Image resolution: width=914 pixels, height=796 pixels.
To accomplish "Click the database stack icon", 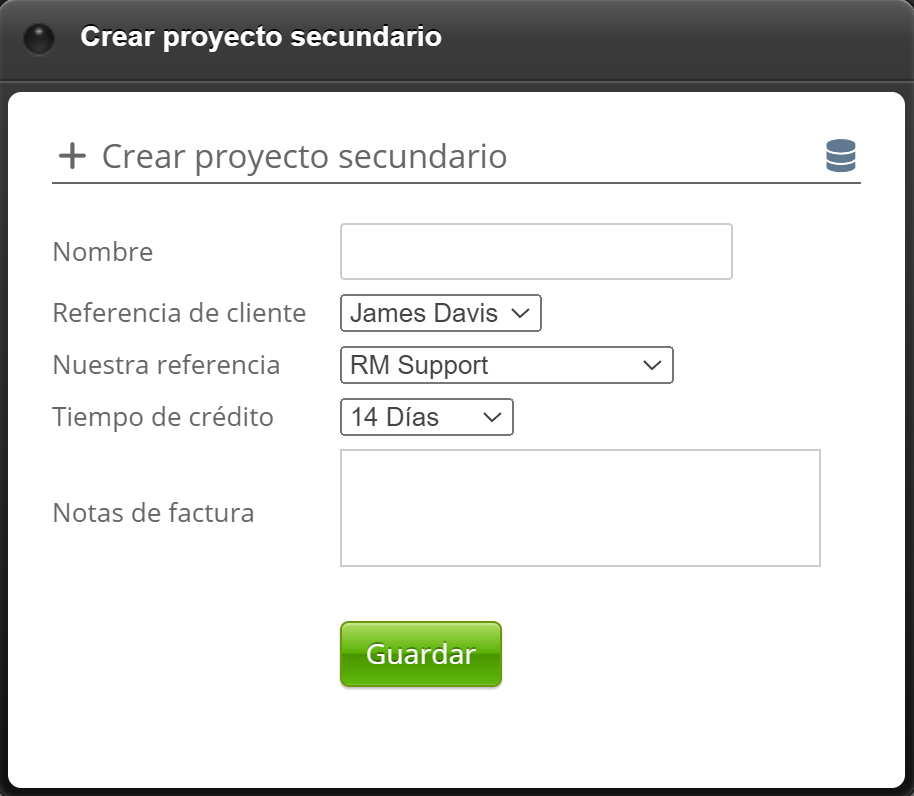I will click(x=841, y=156).
